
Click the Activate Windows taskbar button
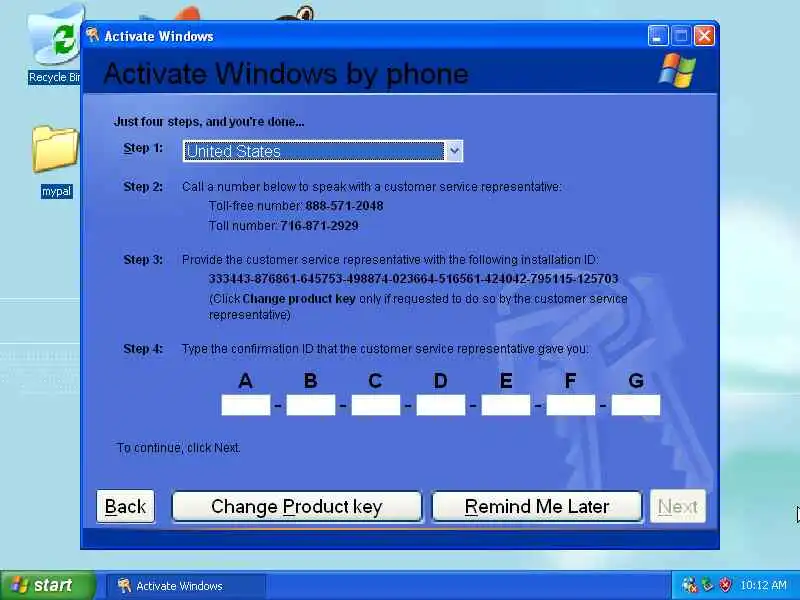click(x=186, y=586)
